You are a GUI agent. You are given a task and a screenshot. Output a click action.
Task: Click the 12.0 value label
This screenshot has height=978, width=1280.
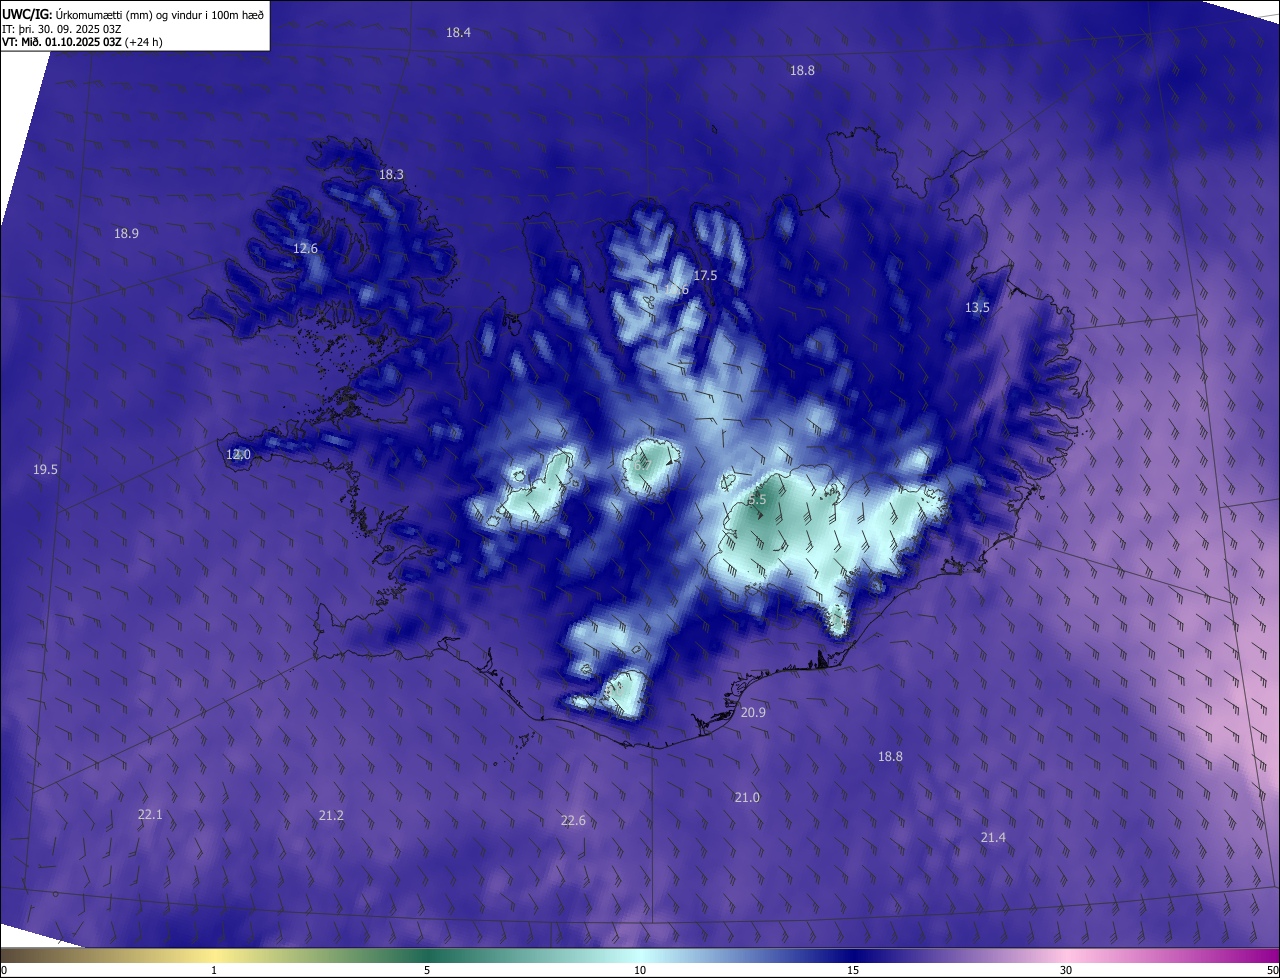[238, 455]
